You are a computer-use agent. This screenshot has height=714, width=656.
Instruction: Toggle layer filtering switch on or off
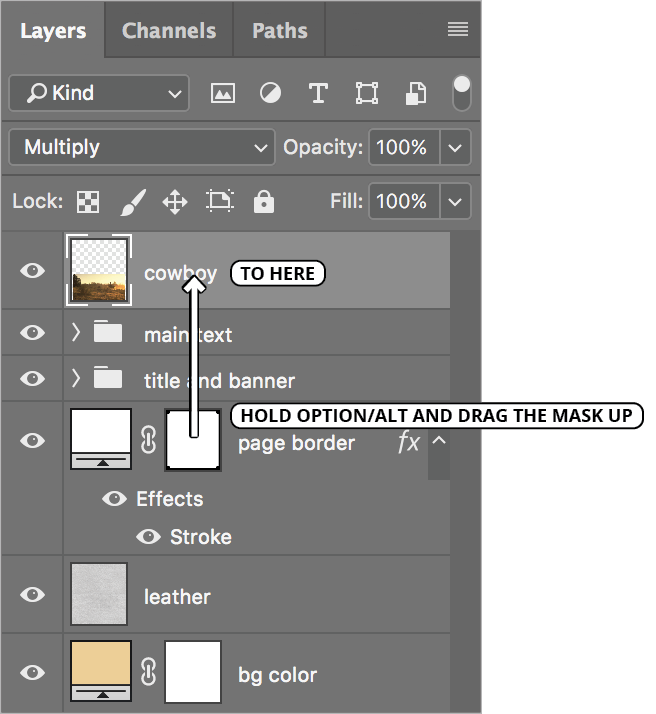pyautogui.click(x=462, y=93)
